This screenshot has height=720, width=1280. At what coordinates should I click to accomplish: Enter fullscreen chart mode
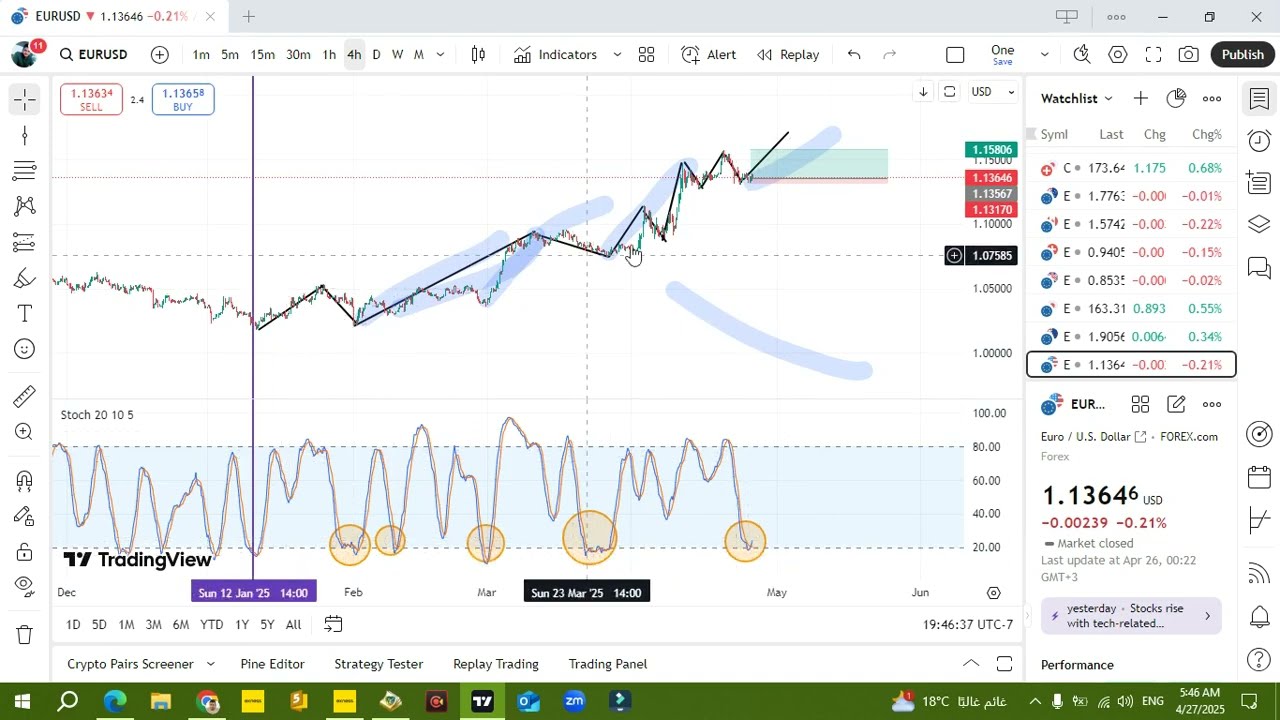point(1153,55)
